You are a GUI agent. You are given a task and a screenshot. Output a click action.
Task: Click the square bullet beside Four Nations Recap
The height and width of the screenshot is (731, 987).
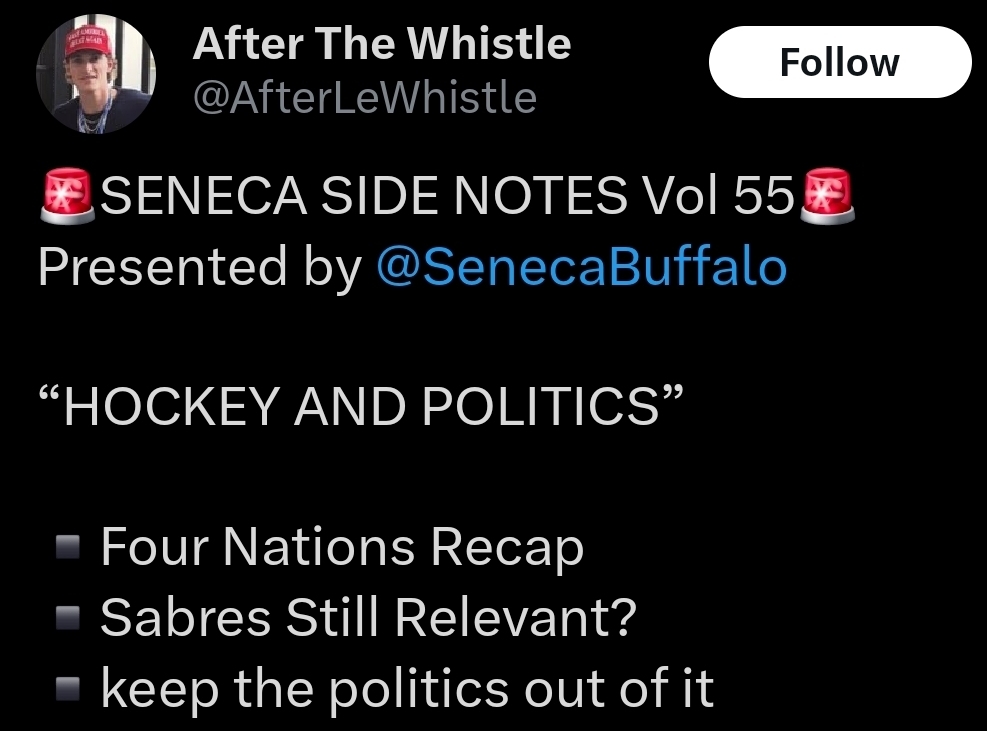68,549
